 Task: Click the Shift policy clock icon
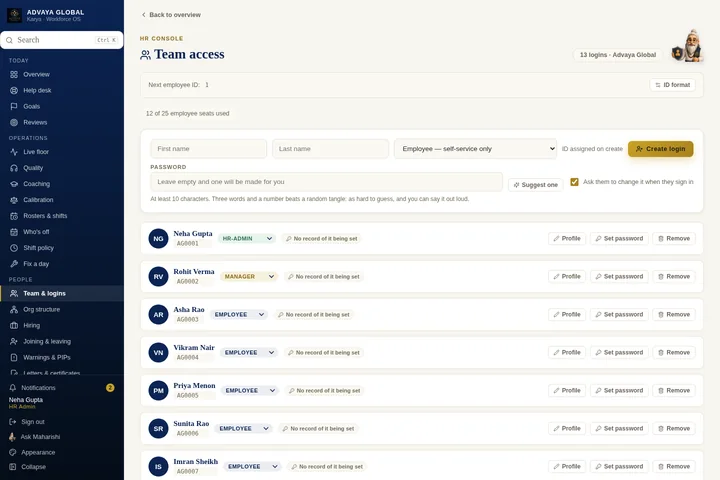click(14, 248)
